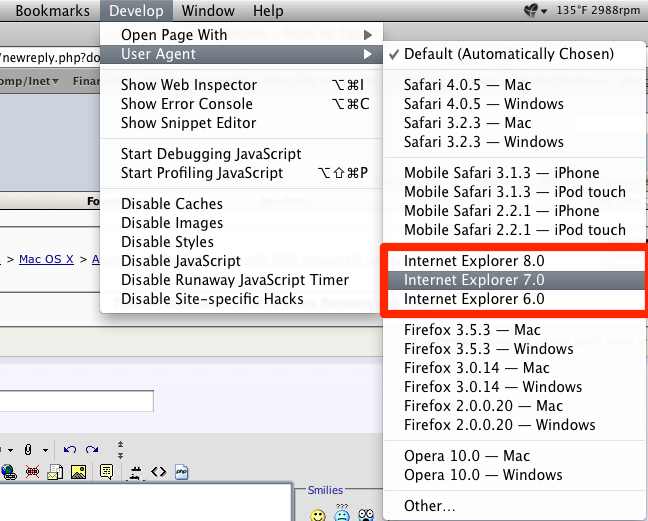Click the wrap HTML tags angle-brackets icon

tap(159, 472)
